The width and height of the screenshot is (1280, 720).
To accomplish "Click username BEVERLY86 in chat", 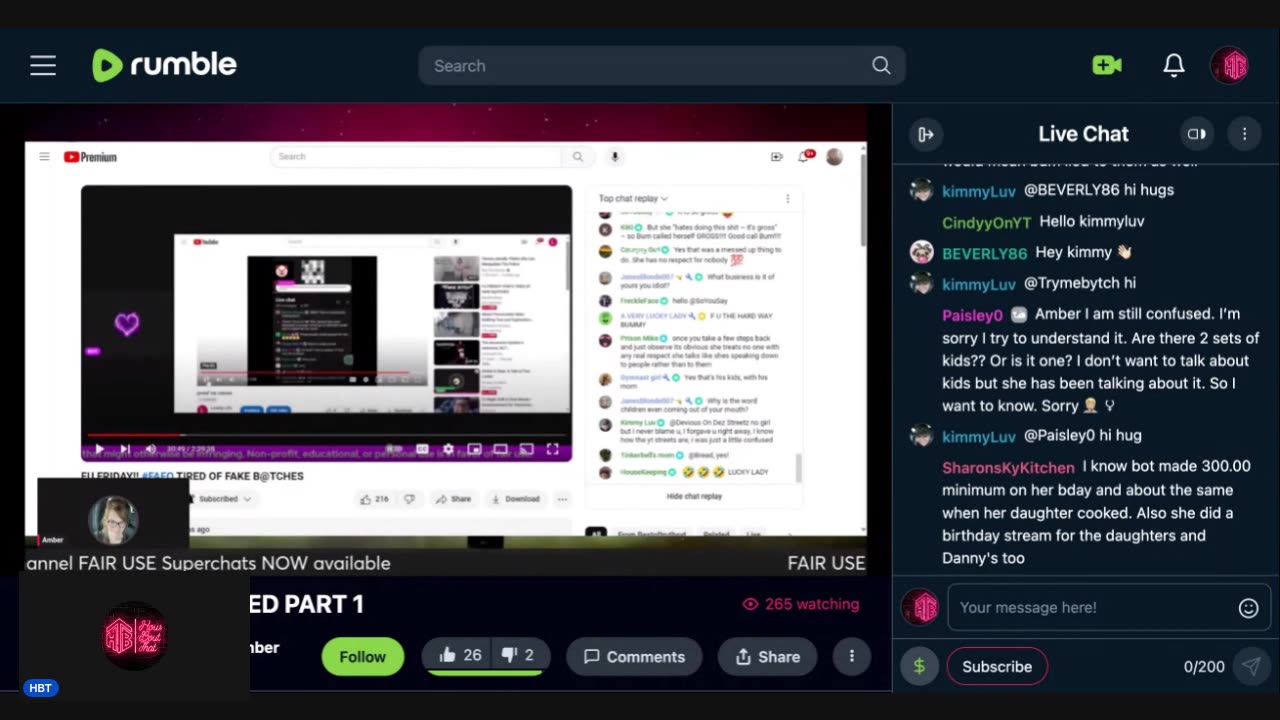I will point(984,253).
